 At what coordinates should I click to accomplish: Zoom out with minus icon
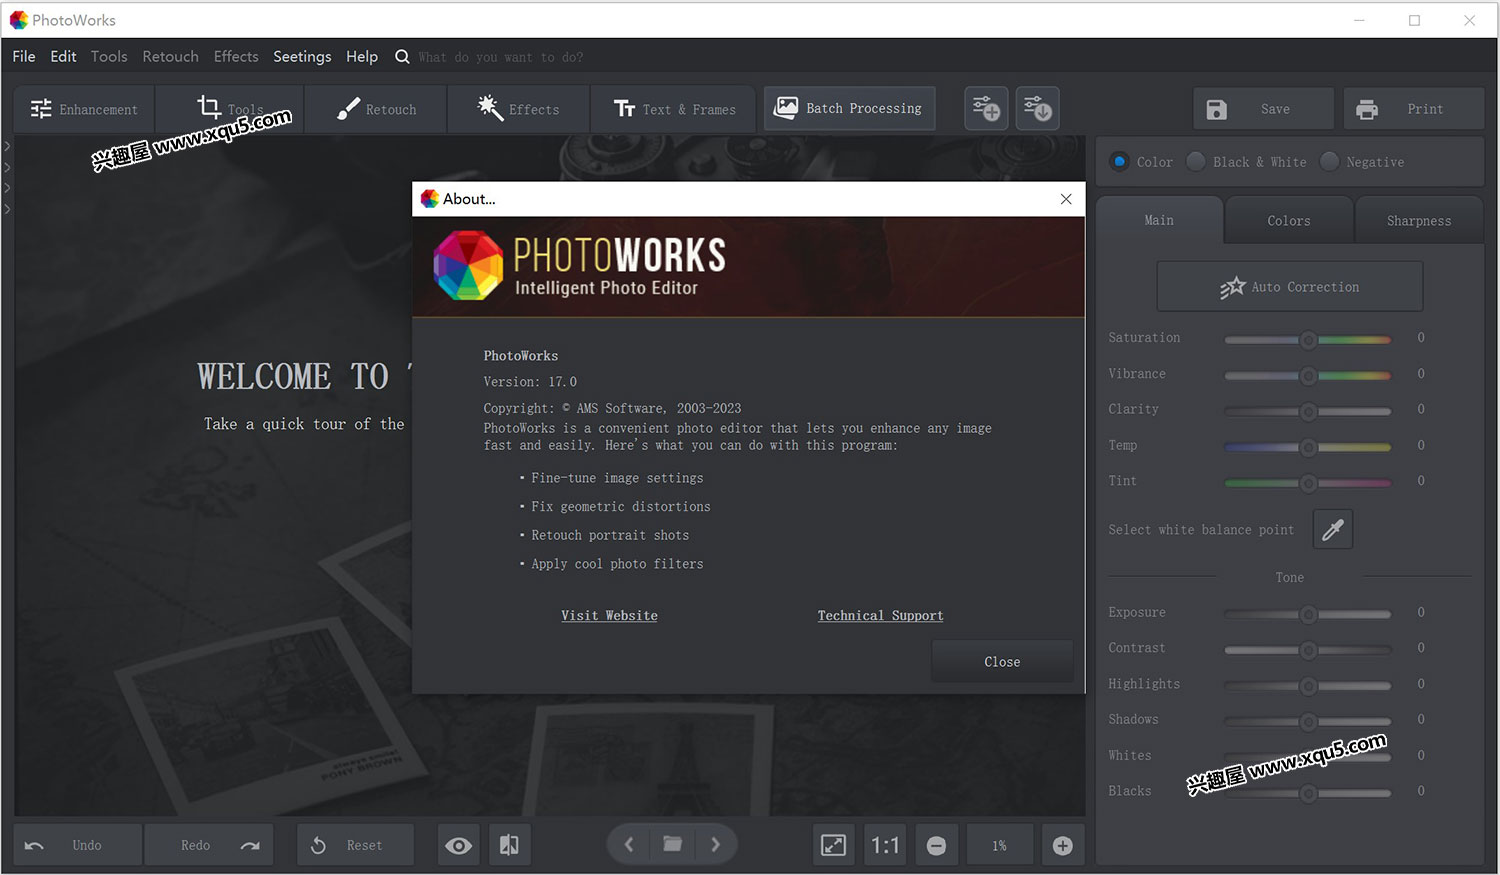coord(936,846)
